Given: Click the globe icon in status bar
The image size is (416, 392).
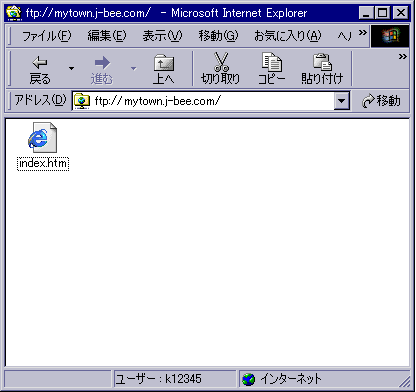Looking at the screenshot, I should (248, 379).
